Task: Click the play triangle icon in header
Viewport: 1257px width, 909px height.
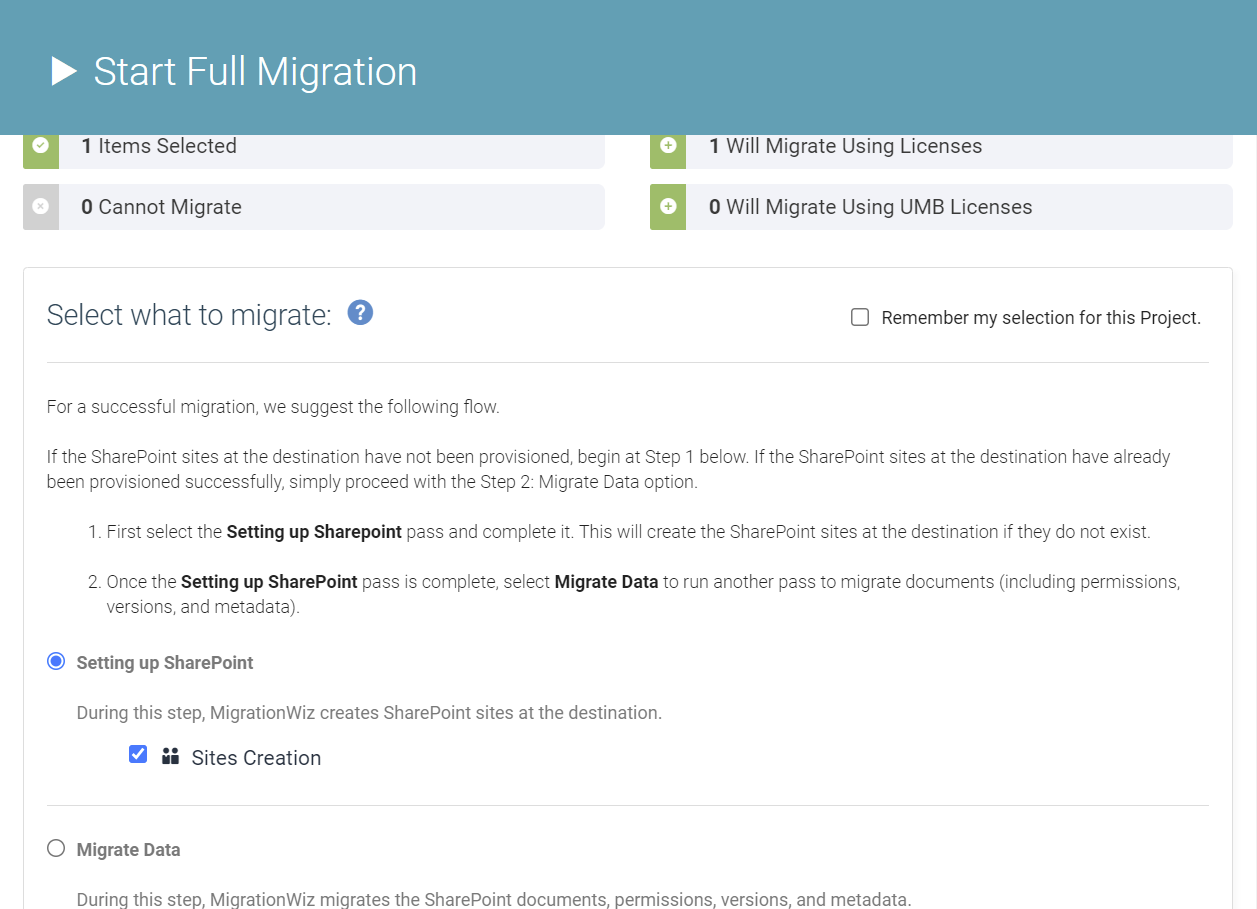Action: pos(64,71)
